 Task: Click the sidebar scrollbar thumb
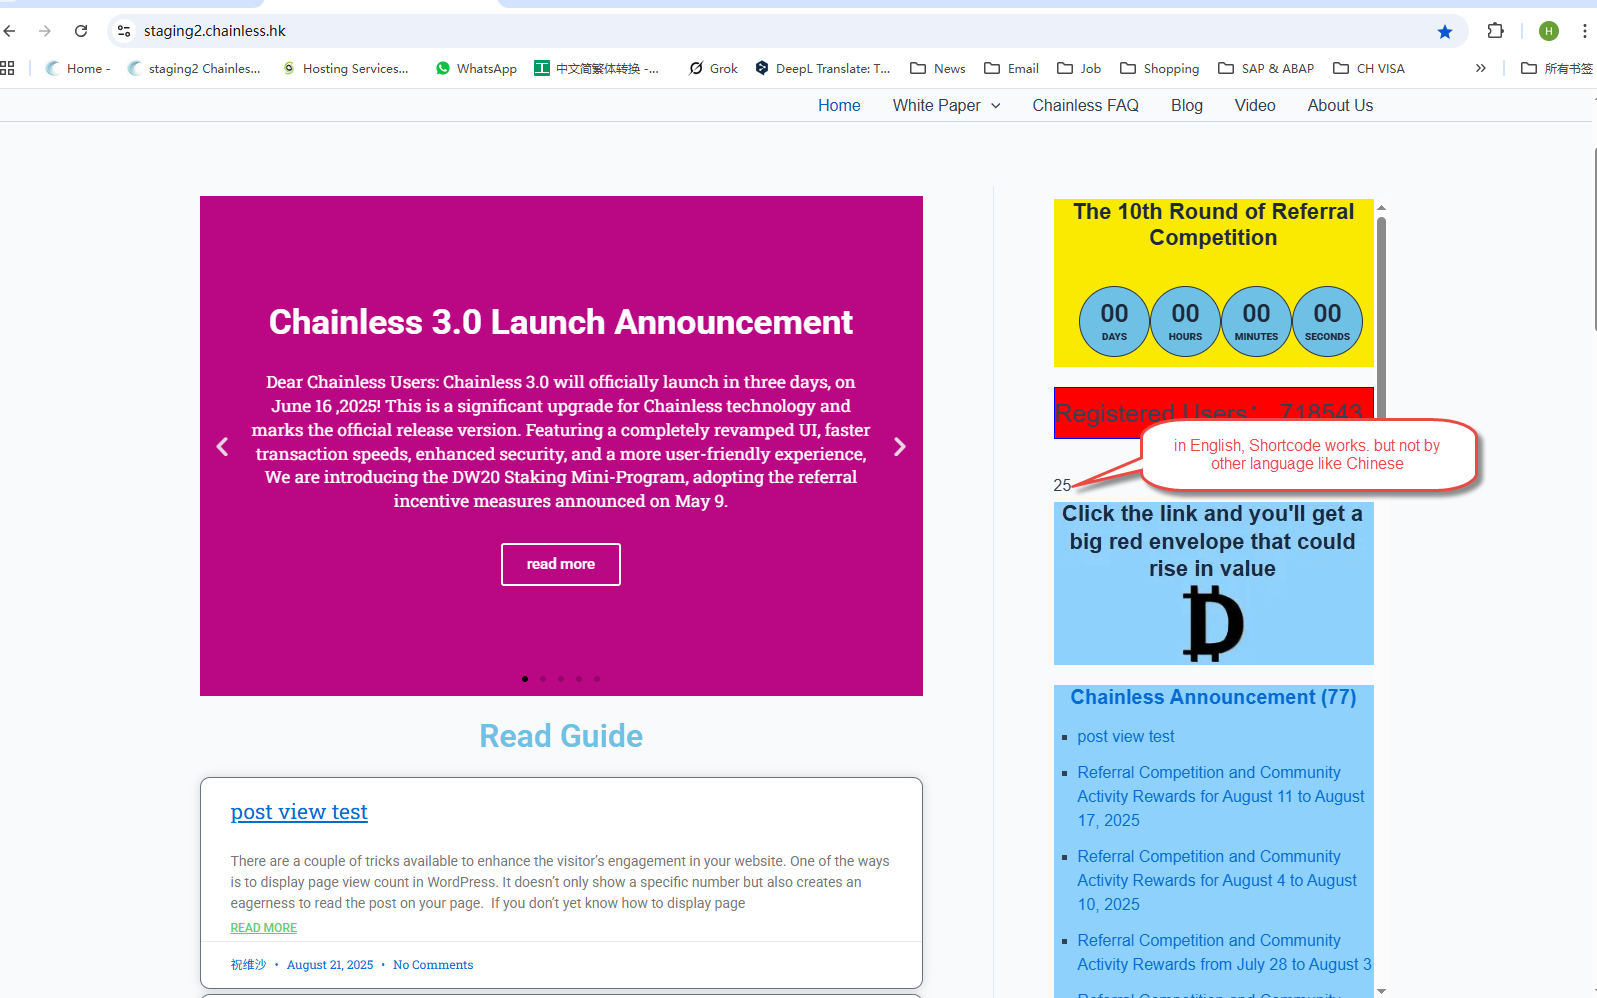(x=1381, y=318)
